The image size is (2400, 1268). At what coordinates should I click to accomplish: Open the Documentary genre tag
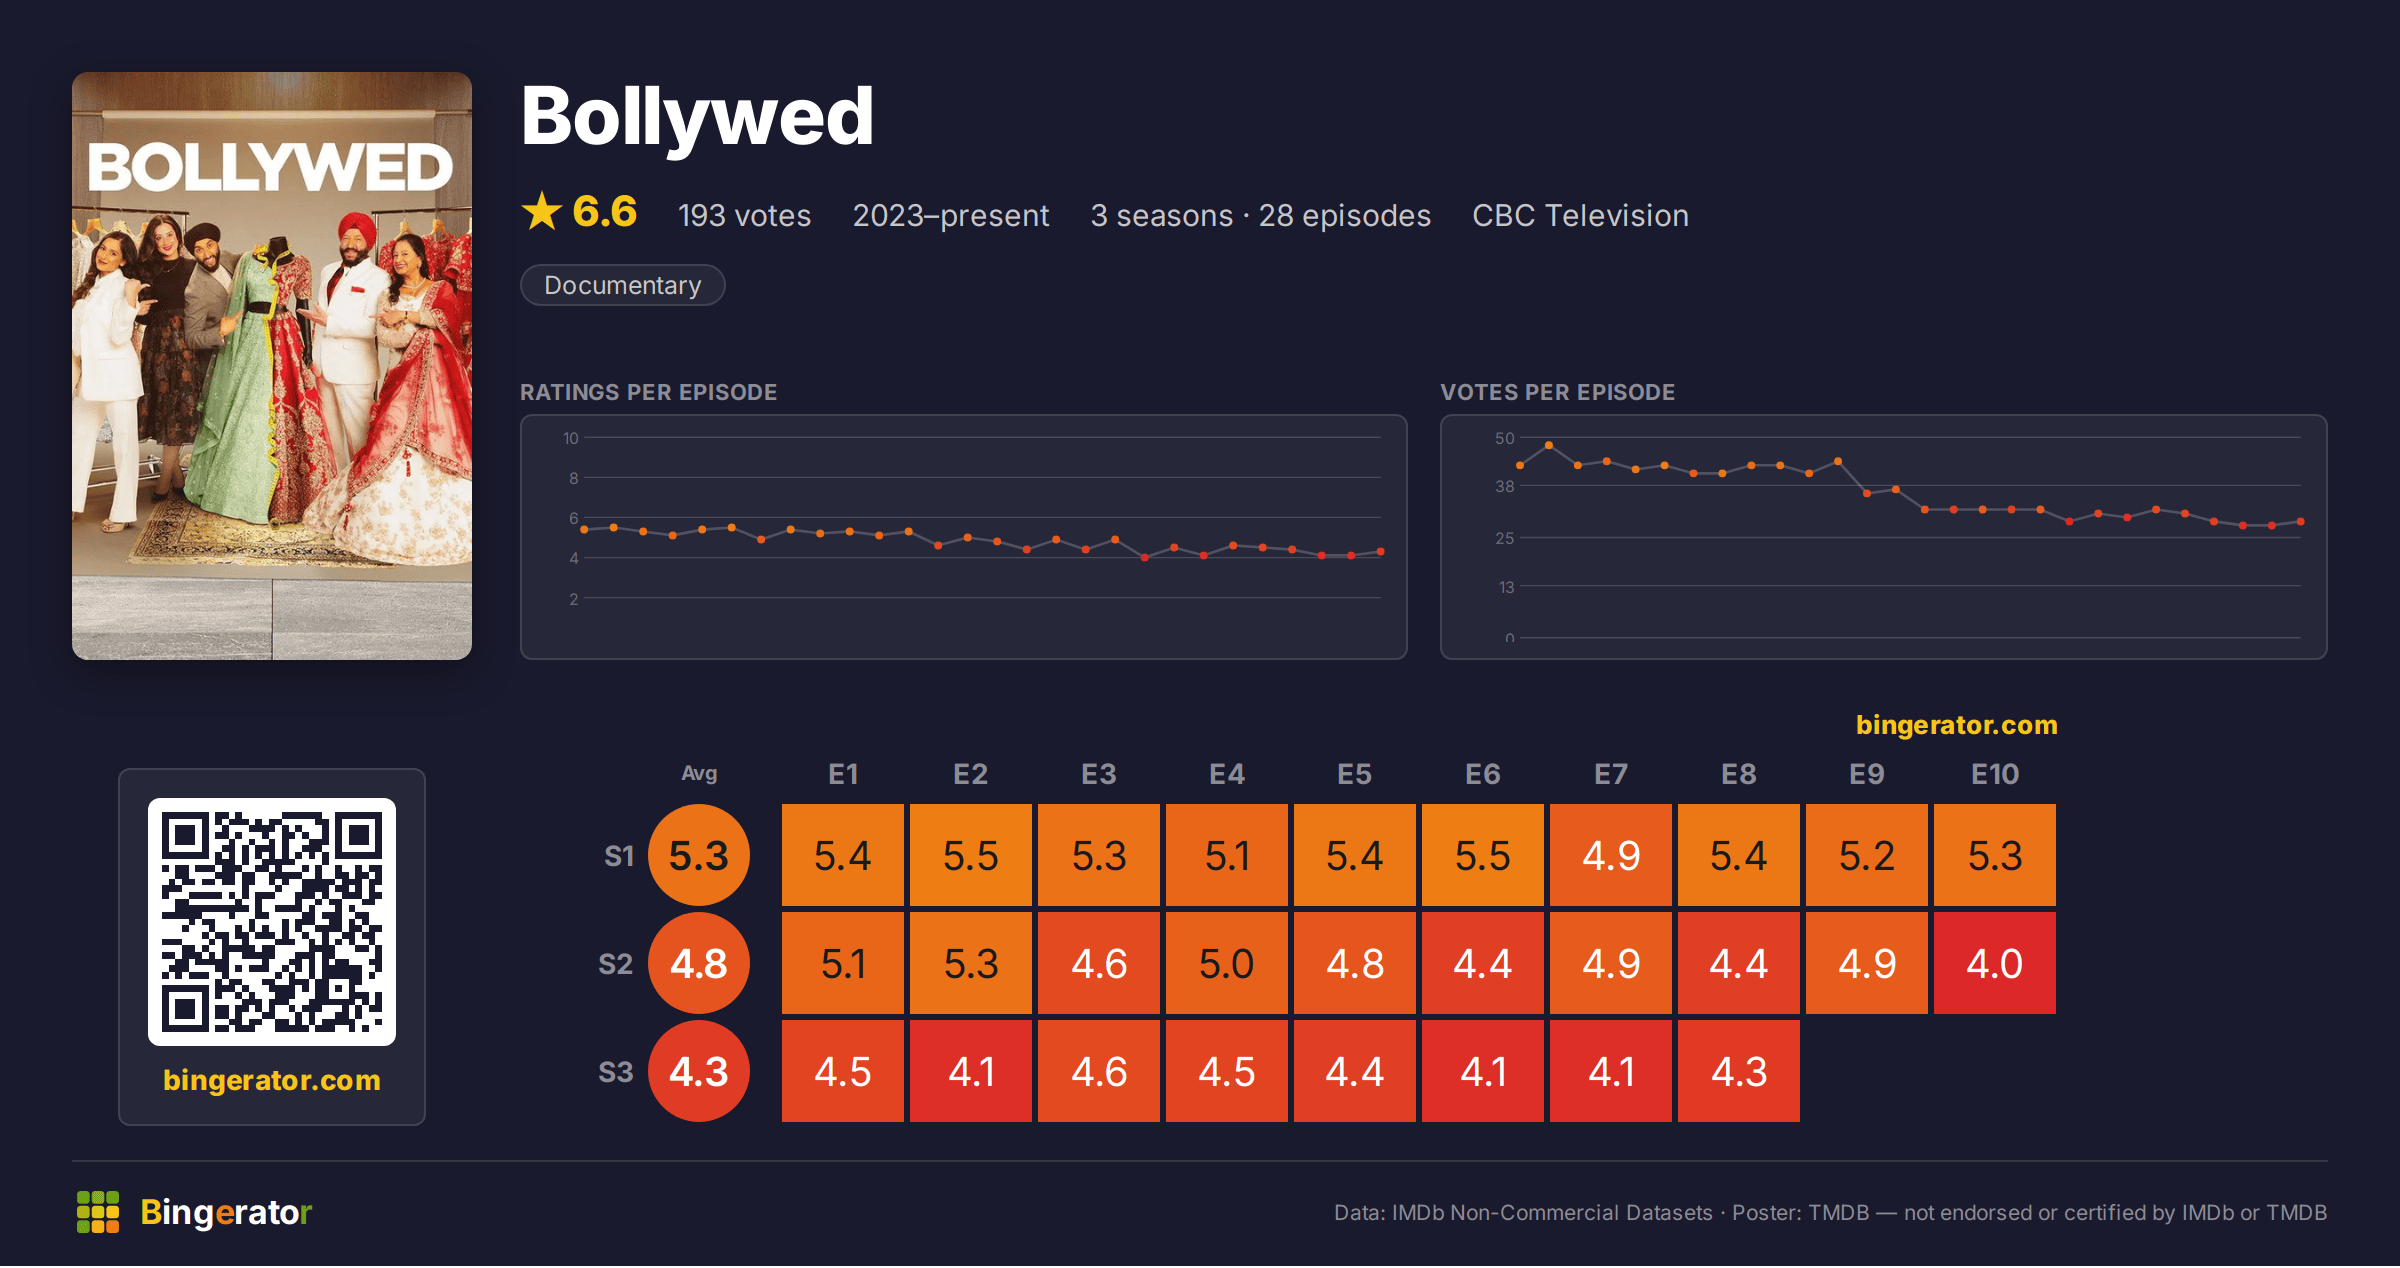(622, 285)
